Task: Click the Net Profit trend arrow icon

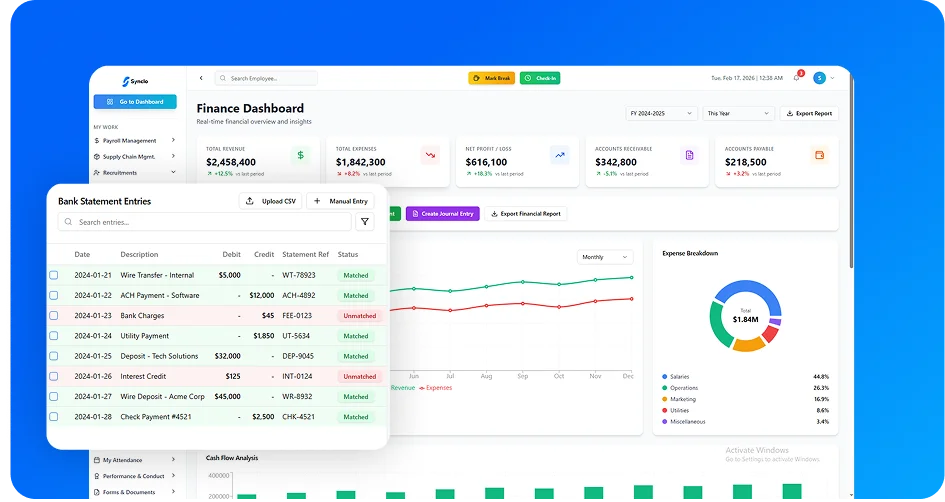Action: point(560,155)
